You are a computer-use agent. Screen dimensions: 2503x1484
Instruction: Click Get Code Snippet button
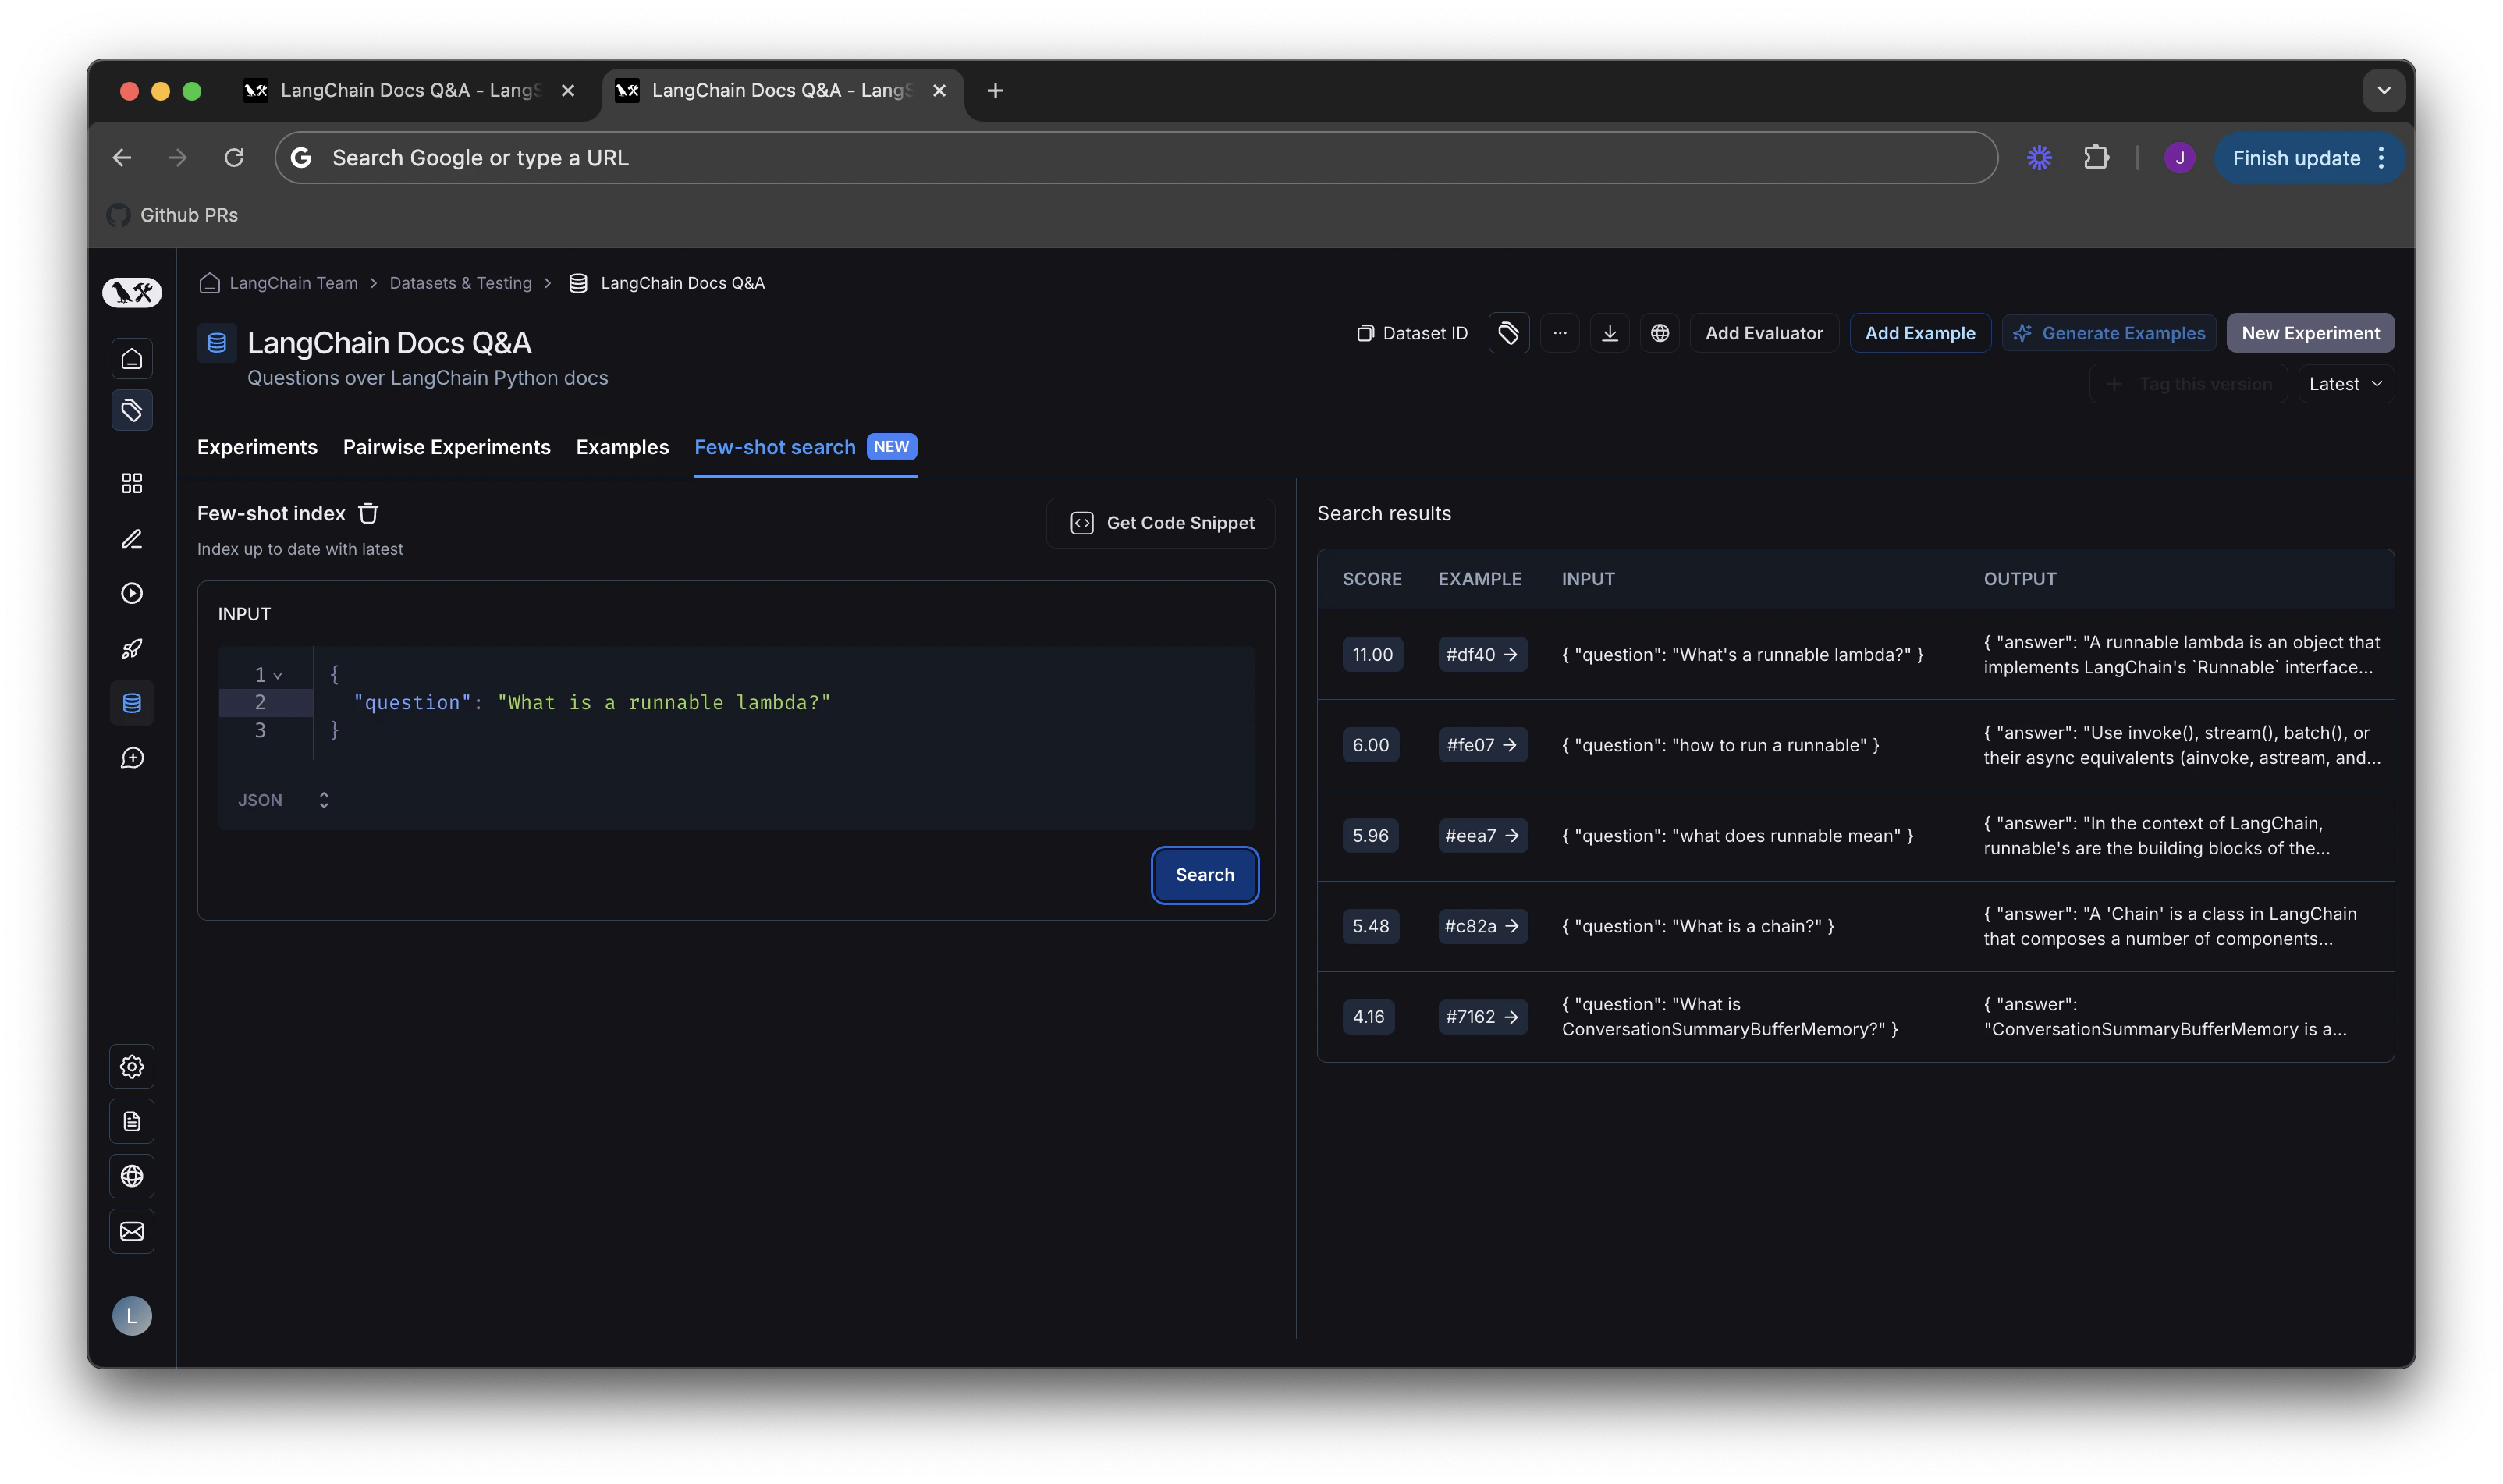(x=1160, y=523)
